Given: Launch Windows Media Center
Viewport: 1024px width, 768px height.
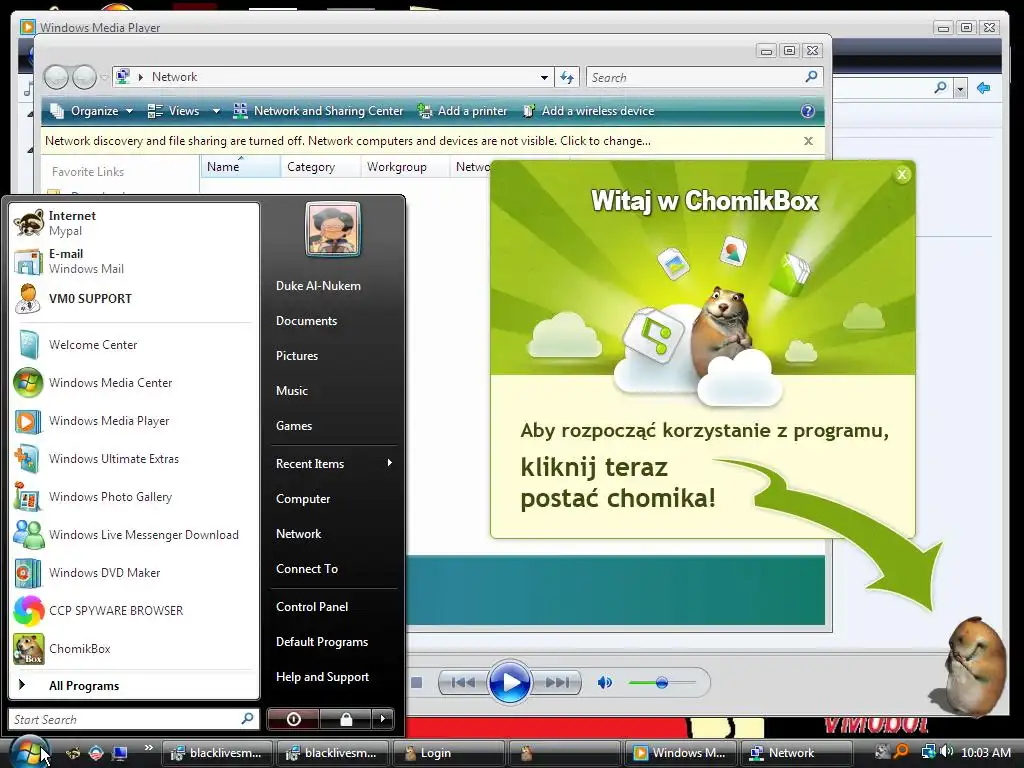Looking at the screenshot, I should coord(133,383).
